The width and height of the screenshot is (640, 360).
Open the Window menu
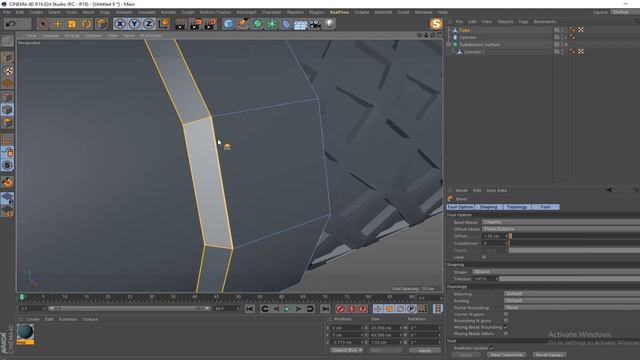coord(423,12)
